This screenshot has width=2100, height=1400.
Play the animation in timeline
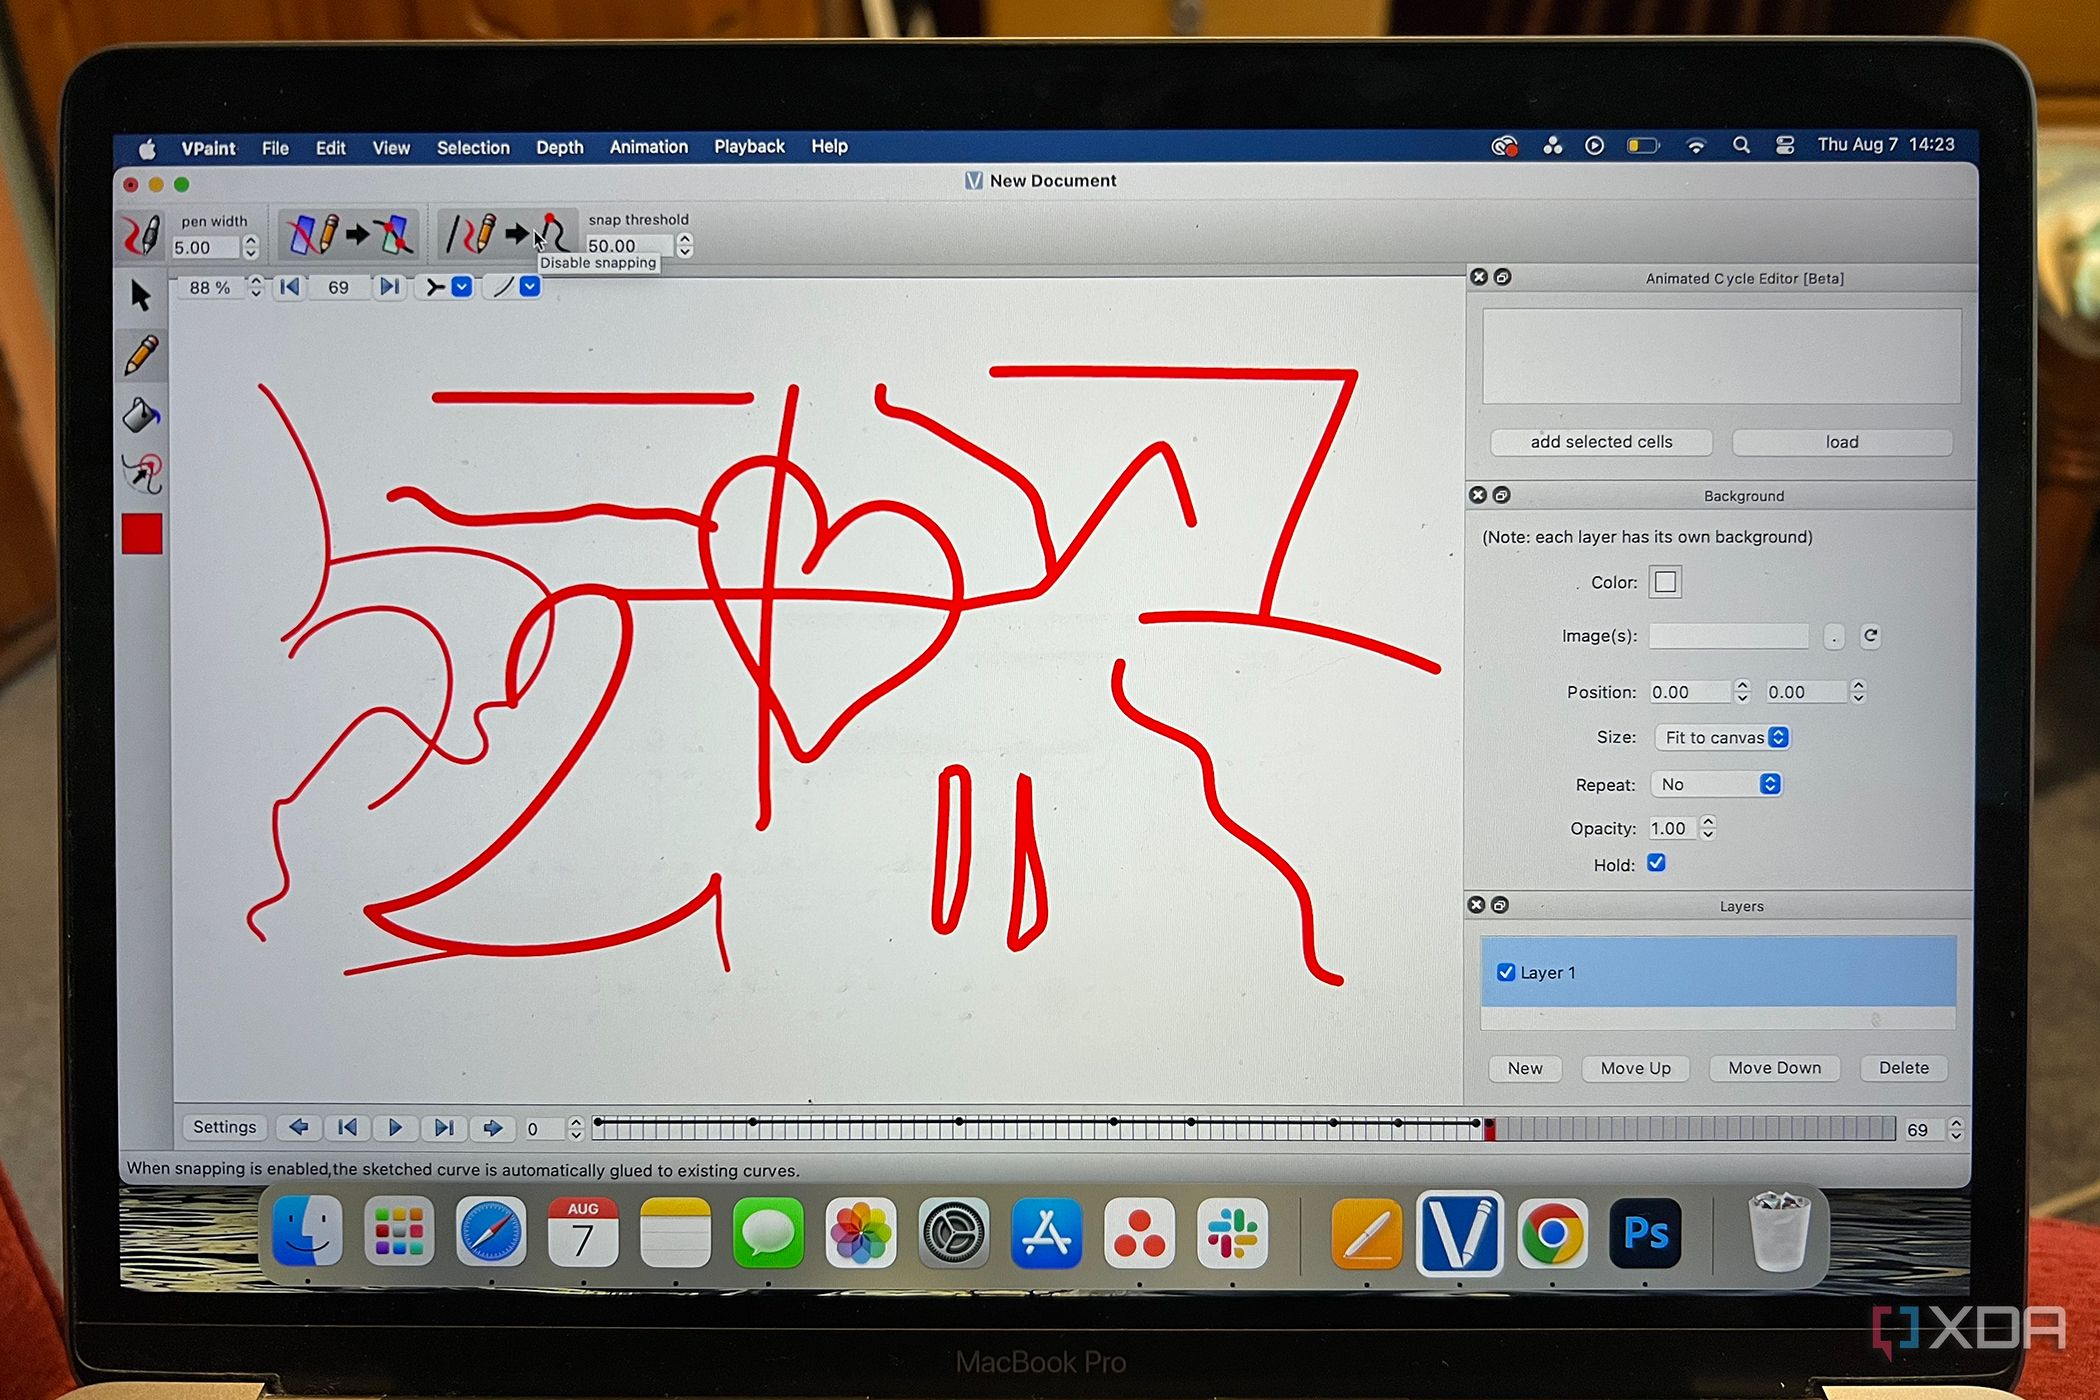click(395, 1128)
